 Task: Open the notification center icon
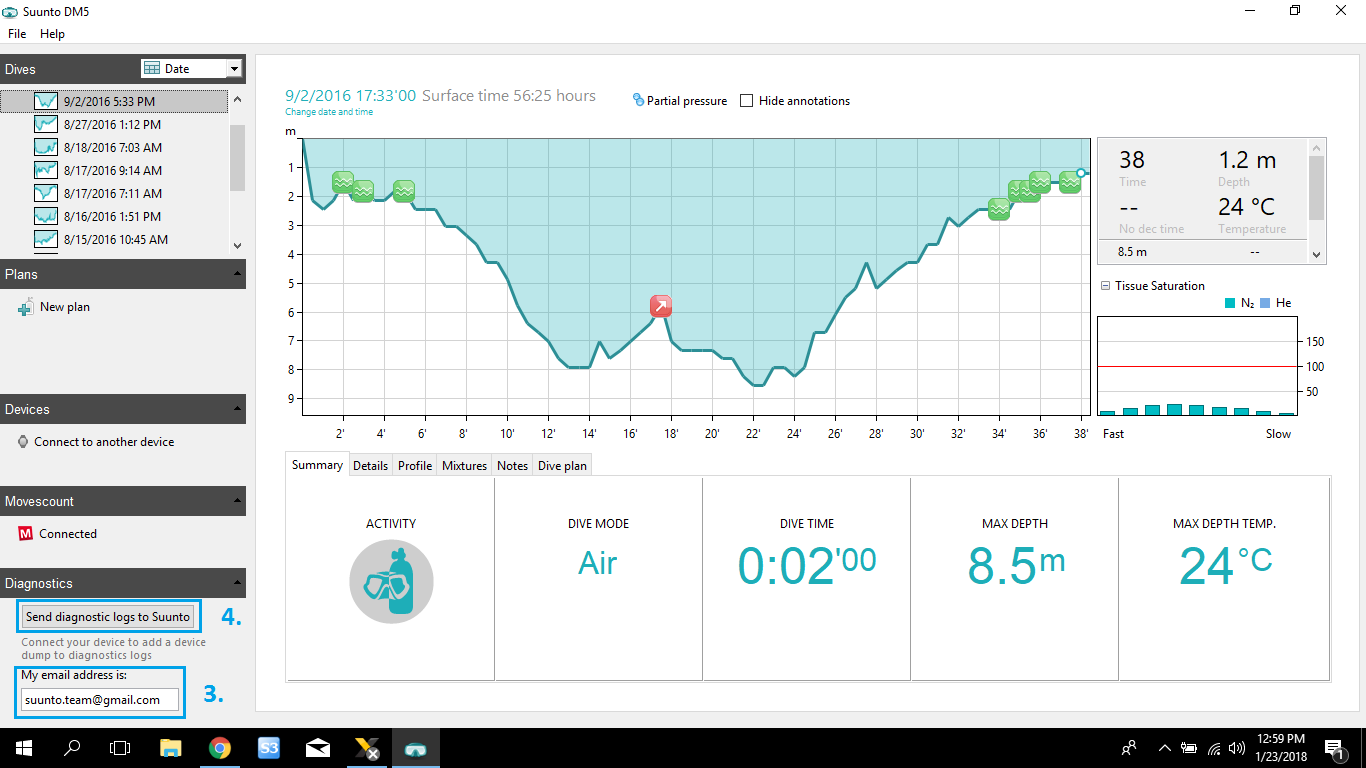click(x=1333, y=748)
